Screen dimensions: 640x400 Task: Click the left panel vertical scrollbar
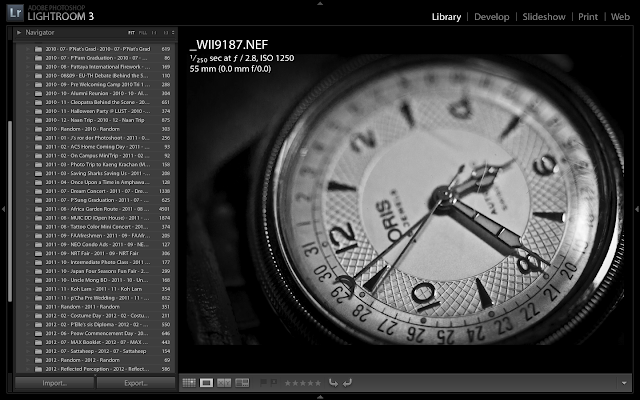10,211
